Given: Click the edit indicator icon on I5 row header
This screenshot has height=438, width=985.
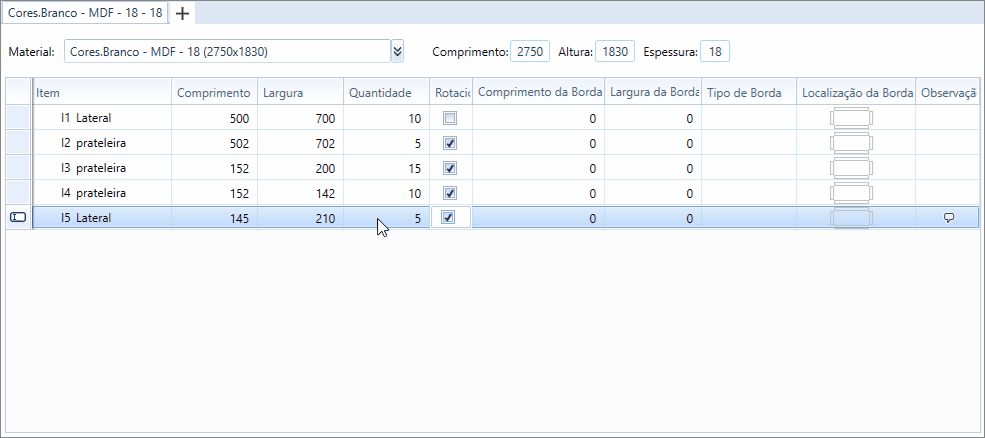Looking at the screenshot, I should 18,217.
